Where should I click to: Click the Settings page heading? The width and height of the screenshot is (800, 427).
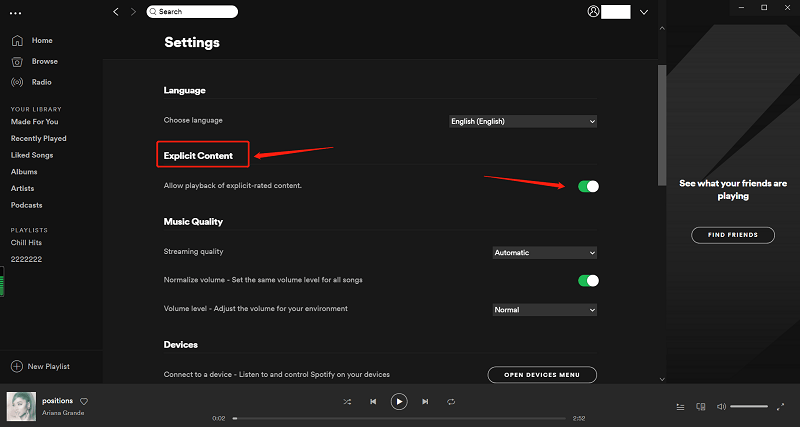pos(192,42)
